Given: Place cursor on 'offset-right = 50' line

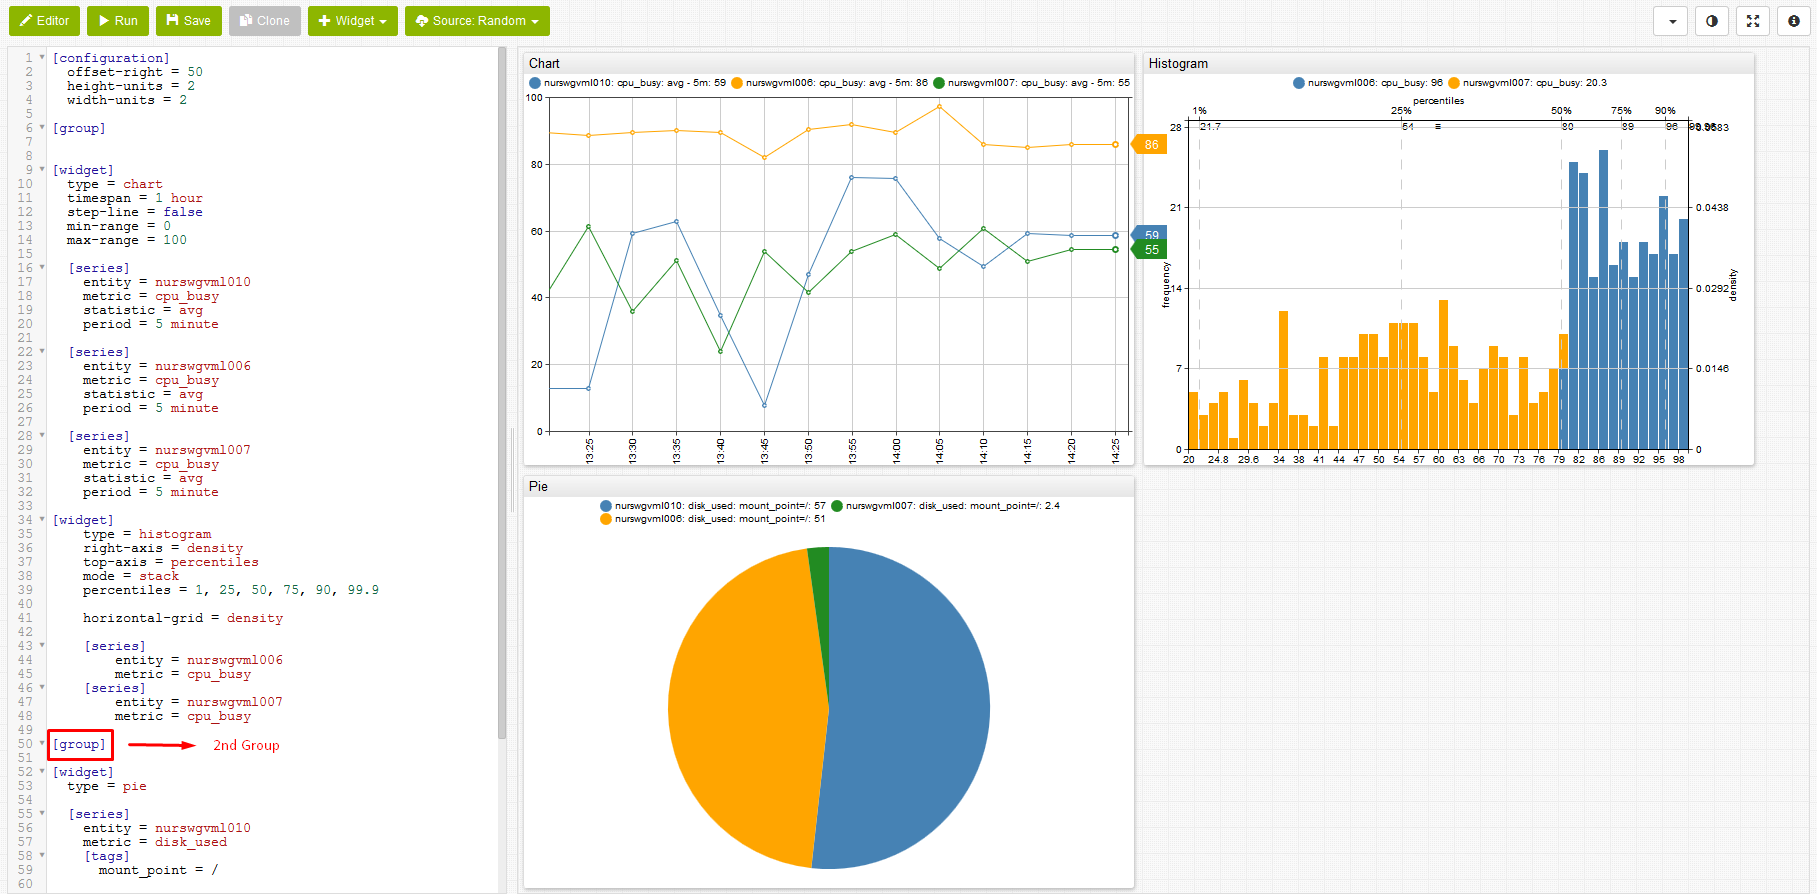Looking at the screenshot, I should click(135, 72).
